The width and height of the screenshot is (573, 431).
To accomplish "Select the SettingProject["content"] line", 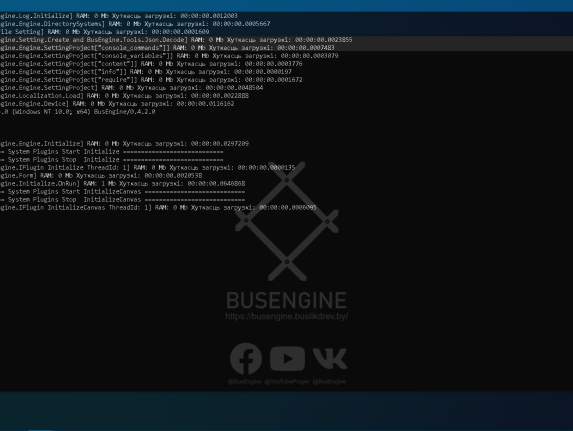I will point(151,64).
